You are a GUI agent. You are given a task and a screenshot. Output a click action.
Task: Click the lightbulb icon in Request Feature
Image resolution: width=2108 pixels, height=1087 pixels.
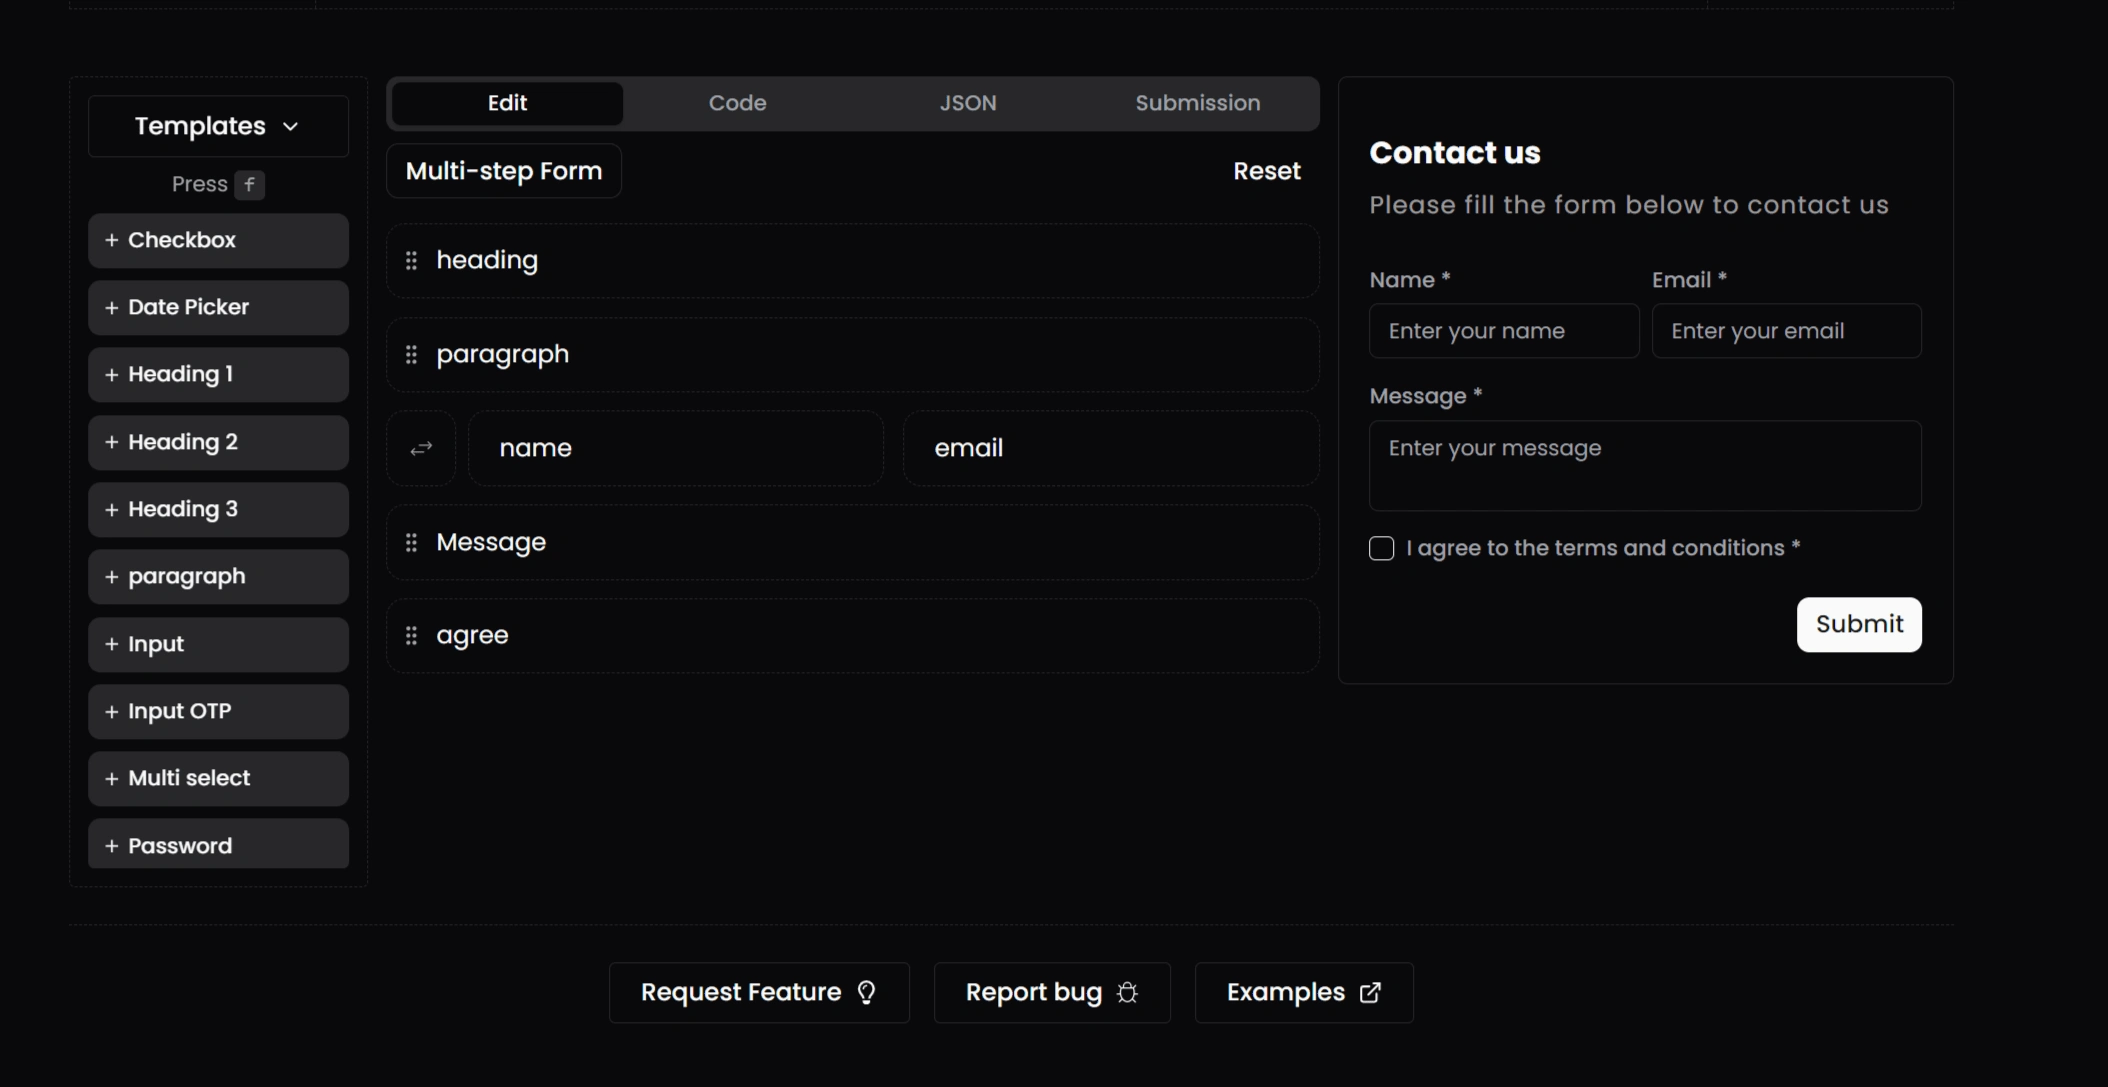[867, 992]
